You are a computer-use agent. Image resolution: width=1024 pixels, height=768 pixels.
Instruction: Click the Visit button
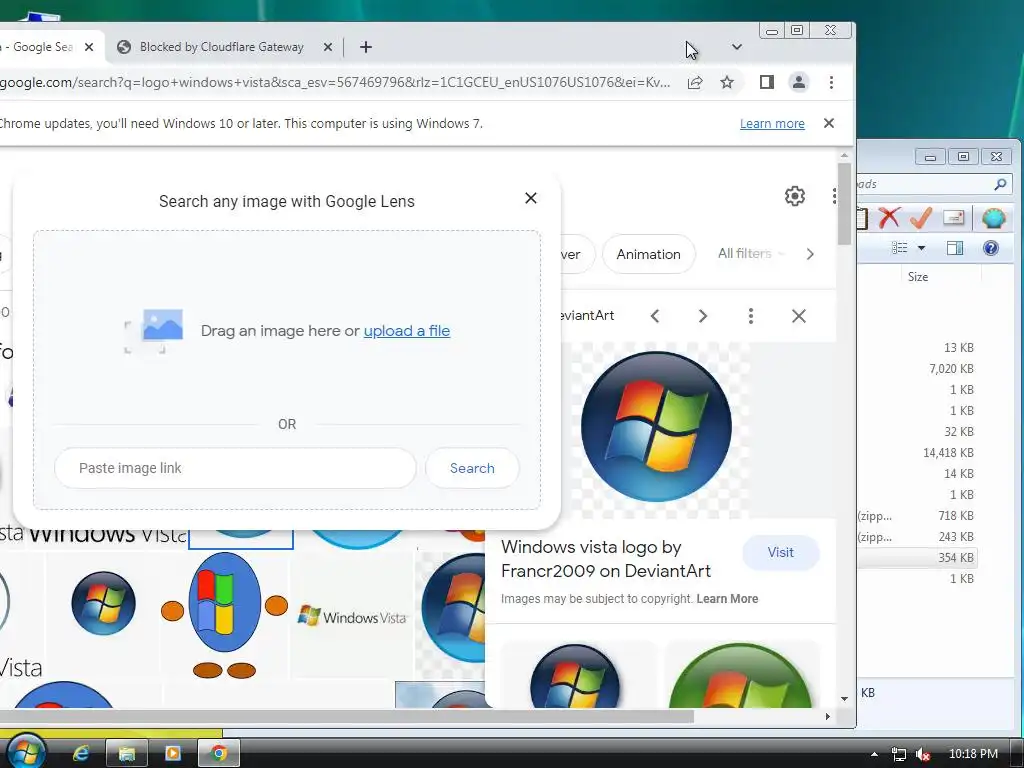point(780,552)
